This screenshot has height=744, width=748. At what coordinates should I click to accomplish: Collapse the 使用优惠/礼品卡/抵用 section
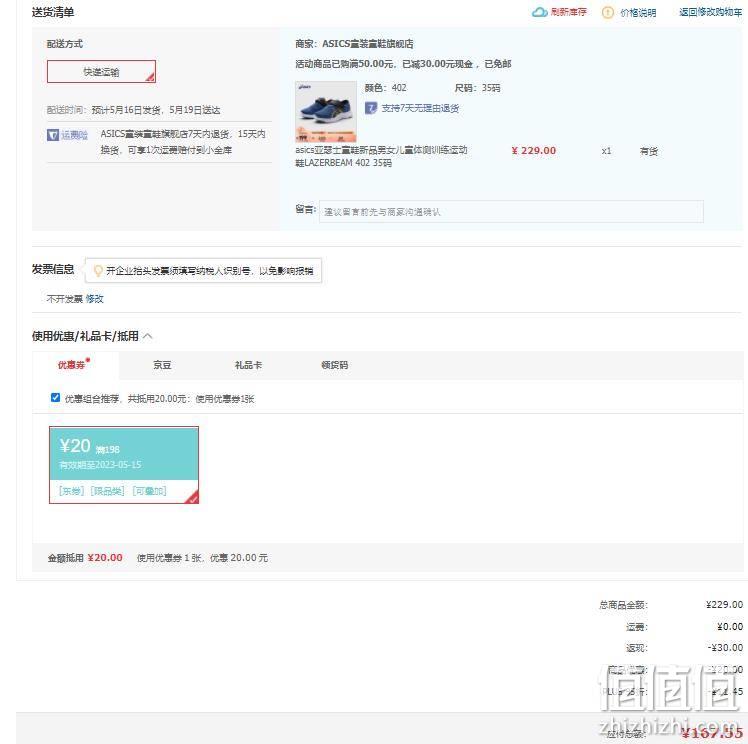click(148, 336)
